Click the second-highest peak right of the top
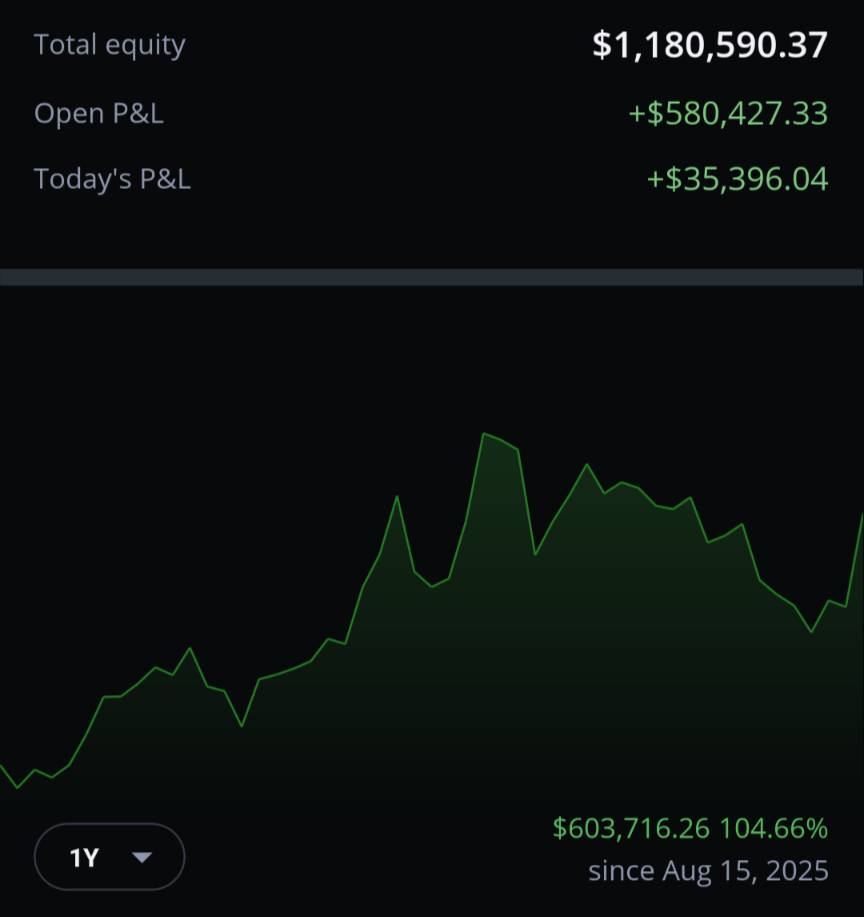The height and width of the screenshot is (917, 864). [x=587, y=464]
